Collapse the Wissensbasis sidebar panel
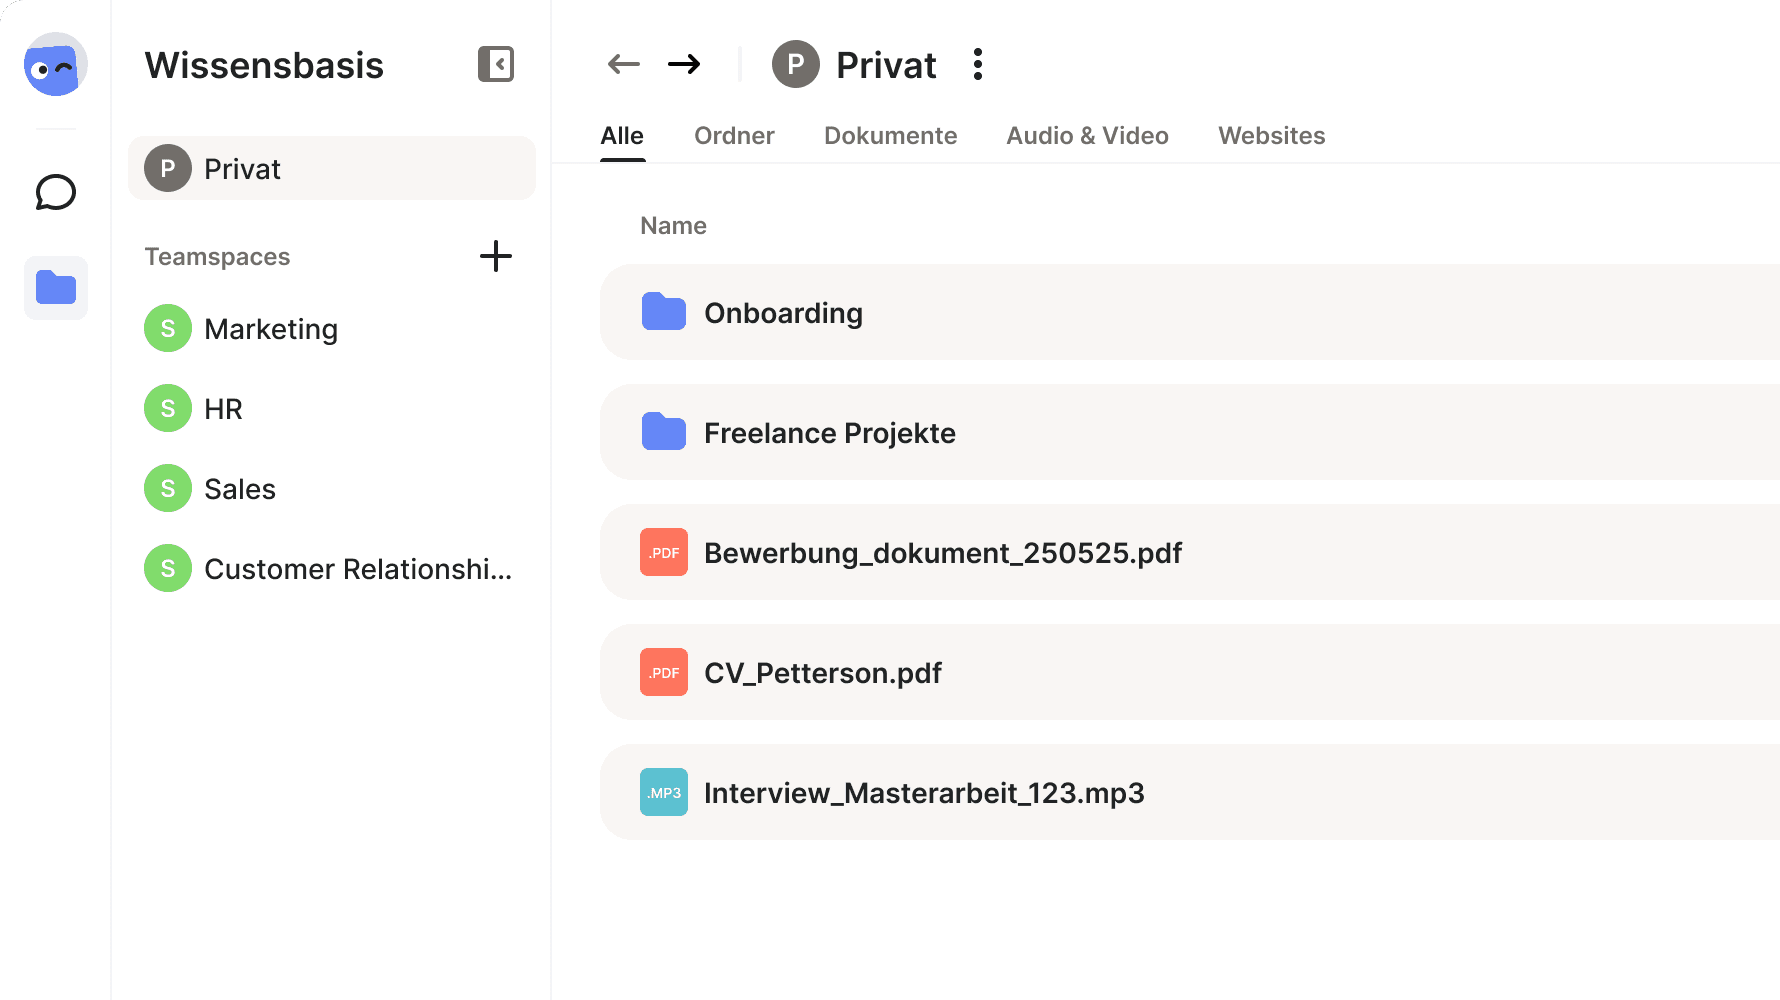The image size is (1780, 1000). pyautogui.click(x=496, y=64)
